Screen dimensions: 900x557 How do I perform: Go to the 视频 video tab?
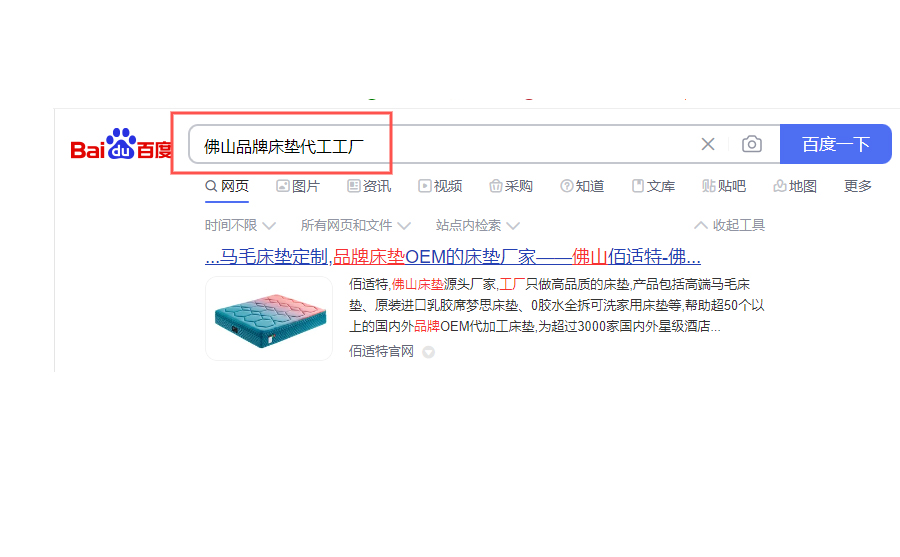pyautogui.click(x=440, y=186)
